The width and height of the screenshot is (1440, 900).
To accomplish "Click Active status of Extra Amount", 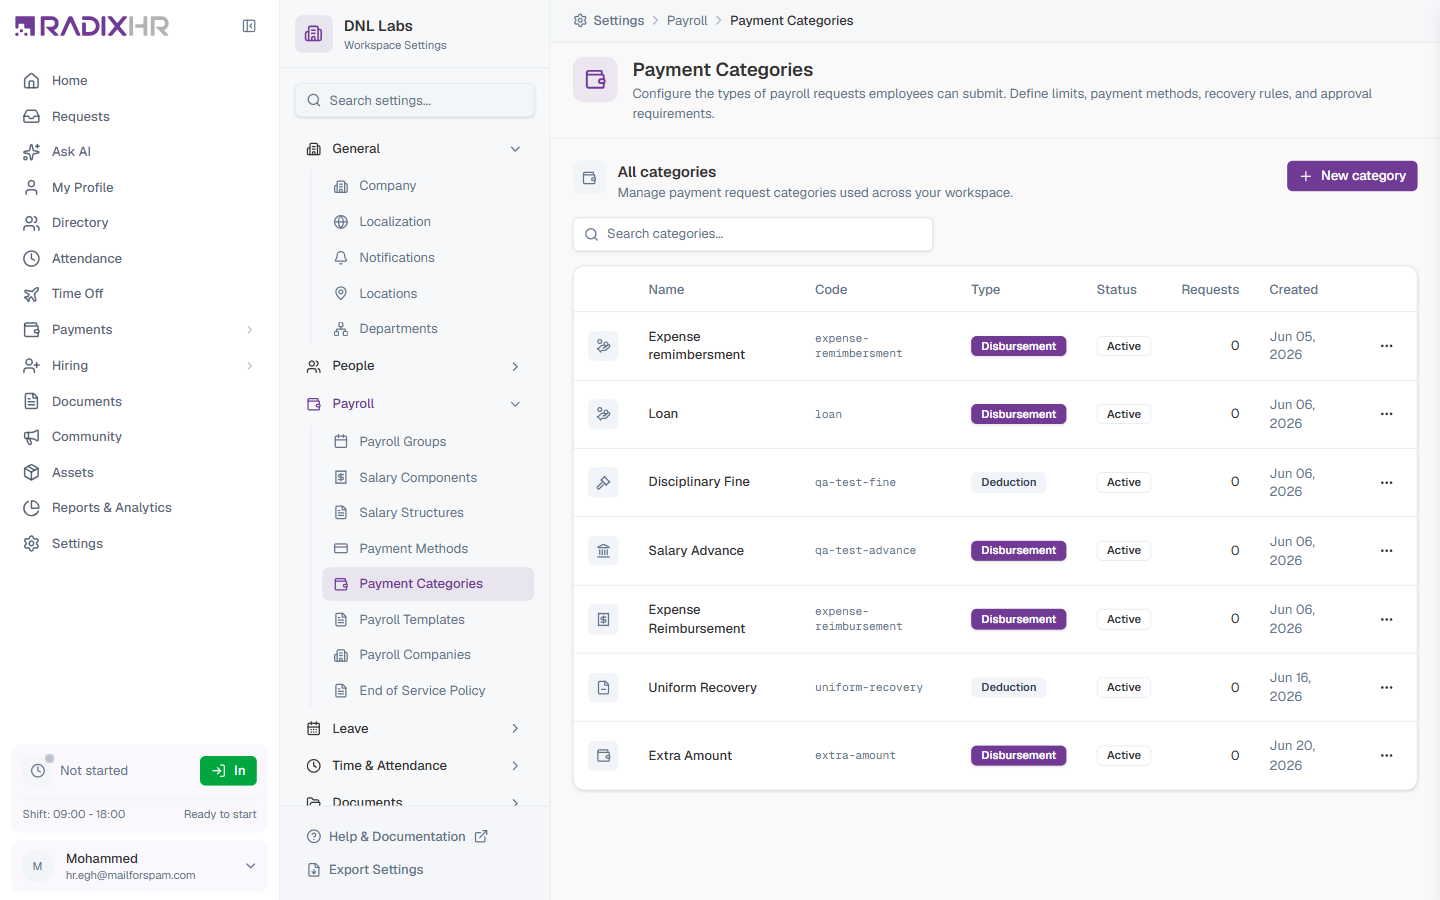I will tap(1123, 756).
